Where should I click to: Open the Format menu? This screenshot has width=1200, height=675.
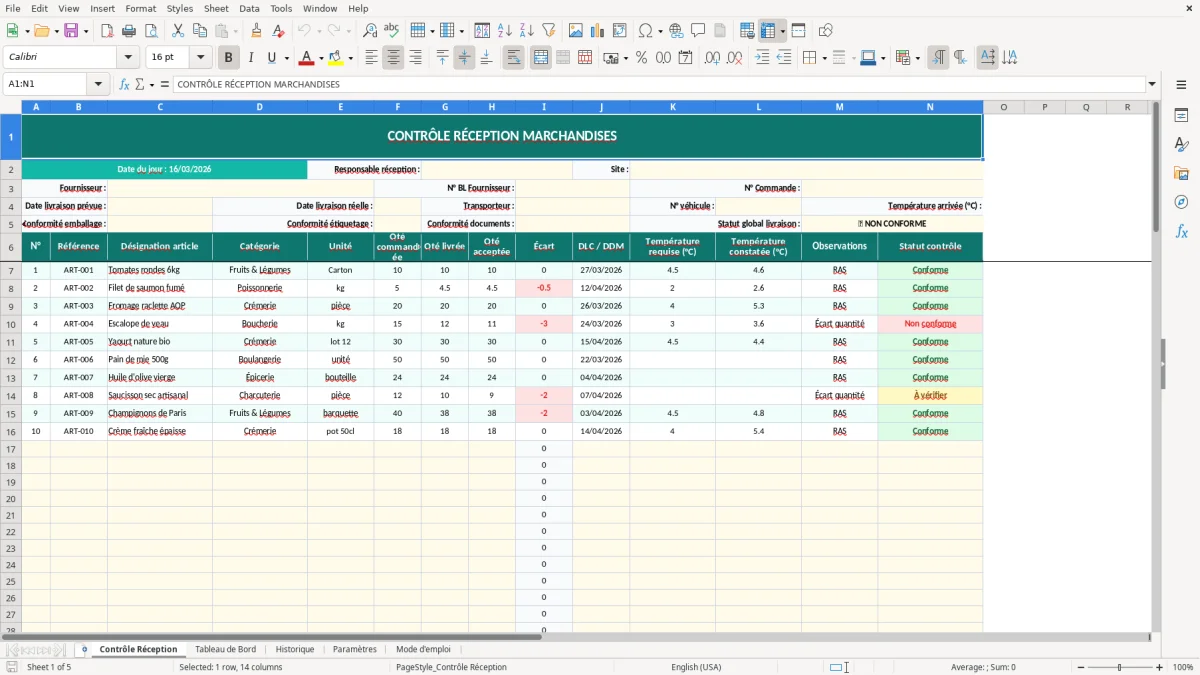pos(140,8)
